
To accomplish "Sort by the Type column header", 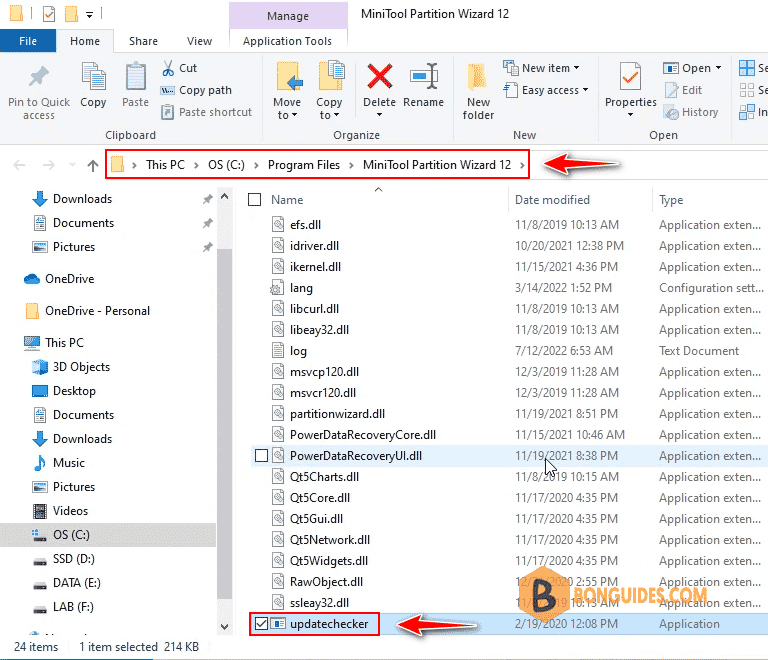I will [x=671, y=200].
